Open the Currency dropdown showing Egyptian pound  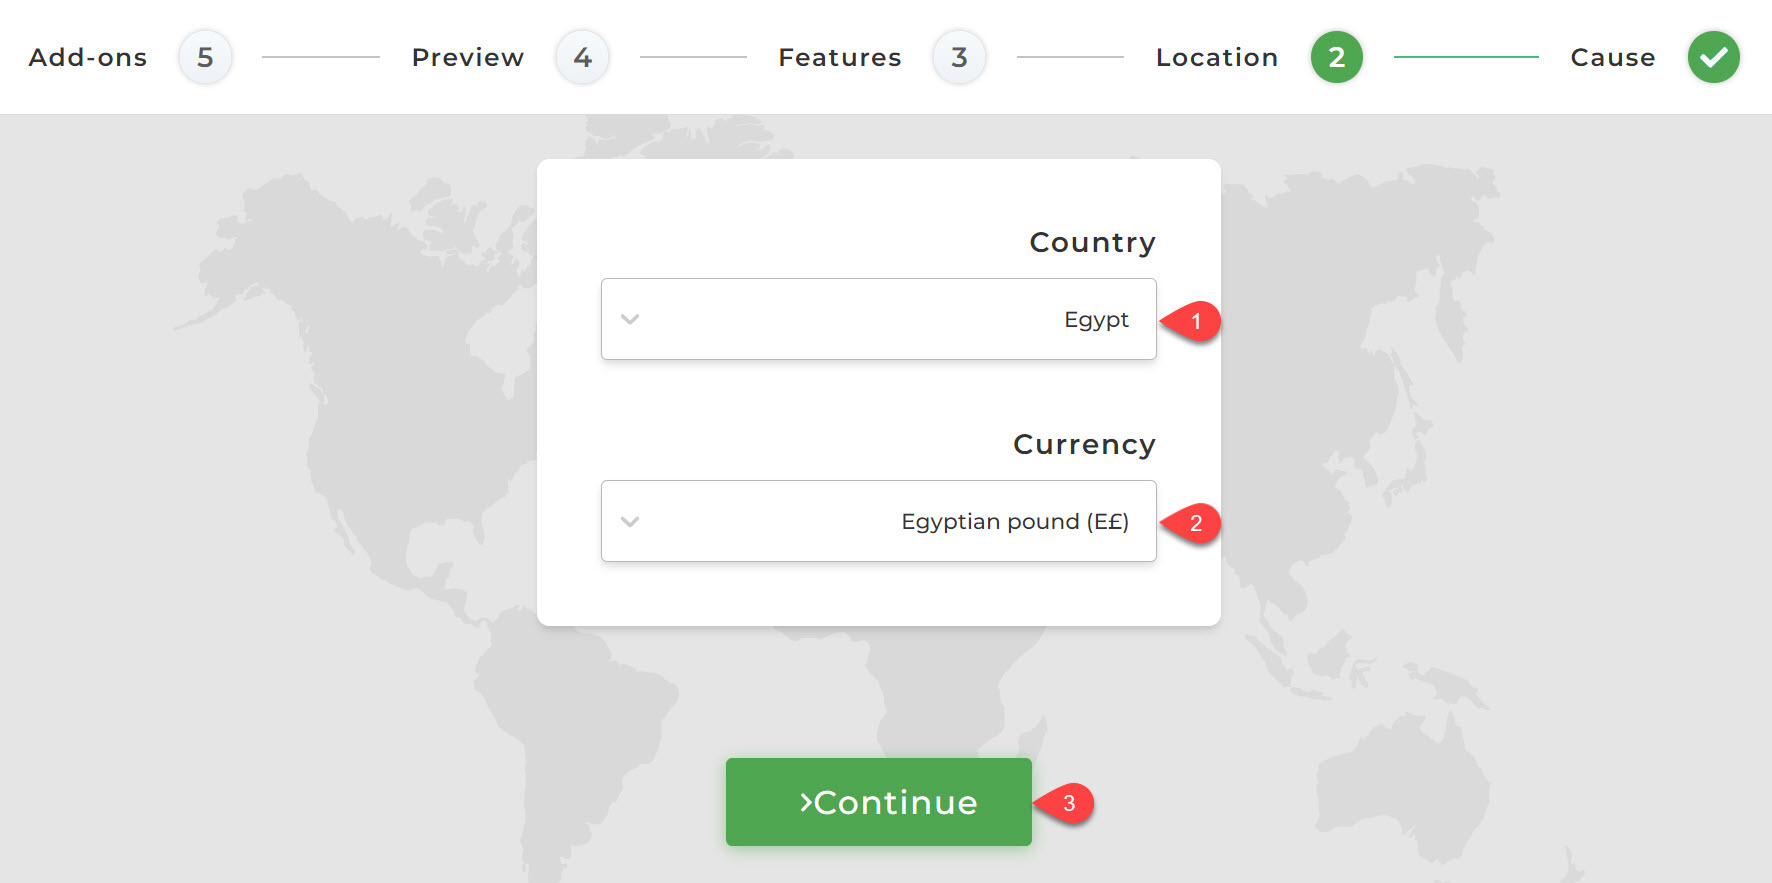pos(878,521)
